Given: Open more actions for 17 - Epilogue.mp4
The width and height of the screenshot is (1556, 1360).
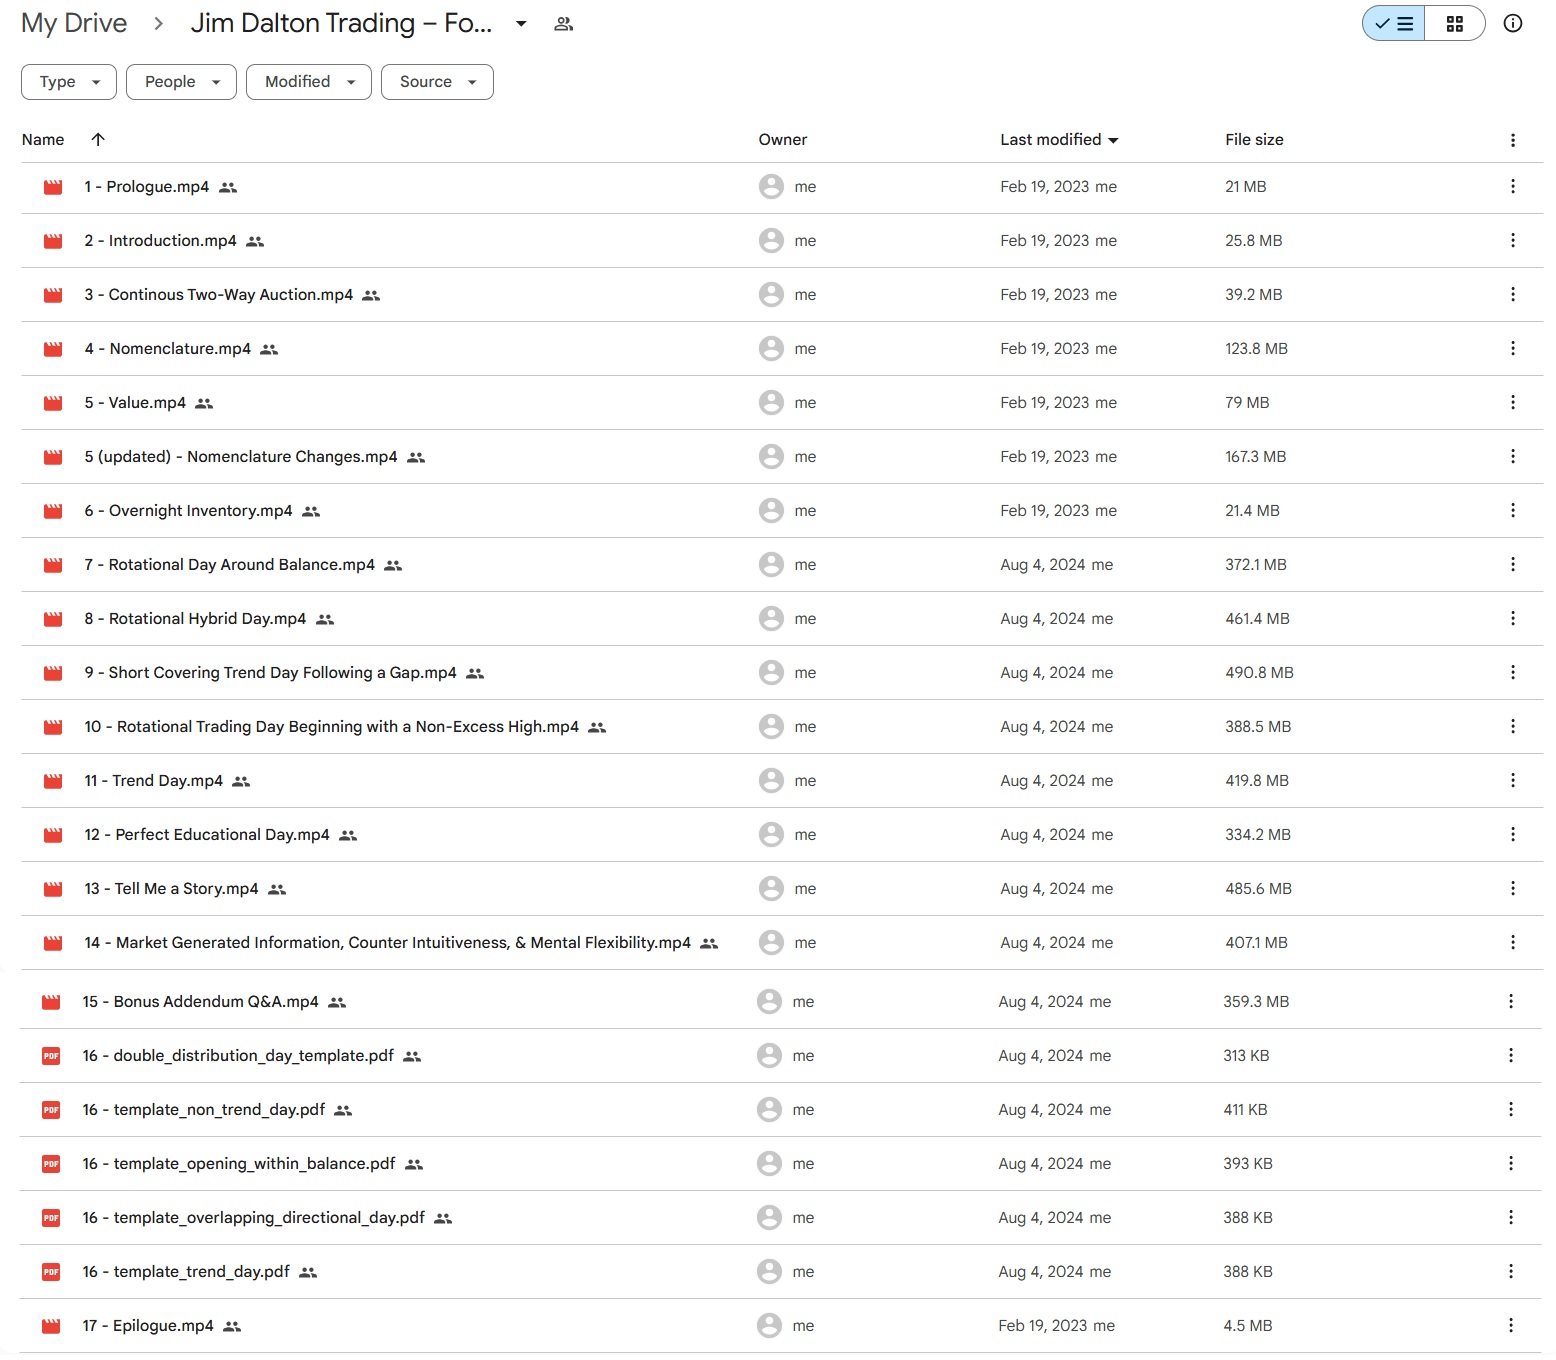Looking at the screenshot, I should [1510, 1326].
